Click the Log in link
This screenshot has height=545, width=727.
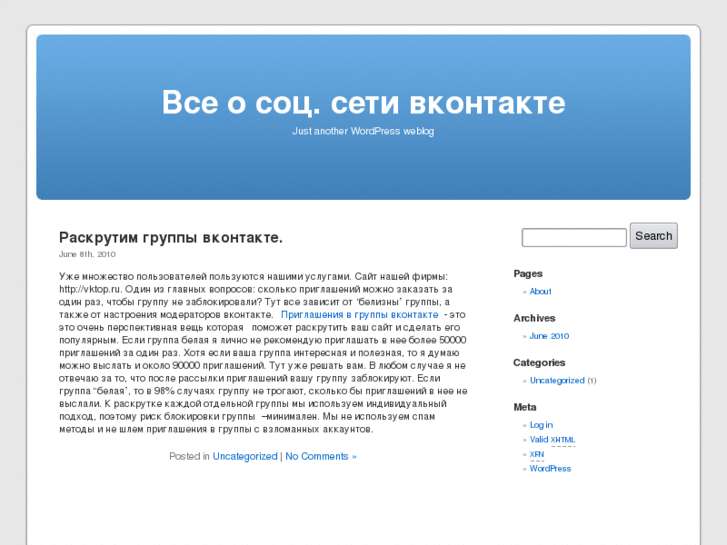coord(541,425)
